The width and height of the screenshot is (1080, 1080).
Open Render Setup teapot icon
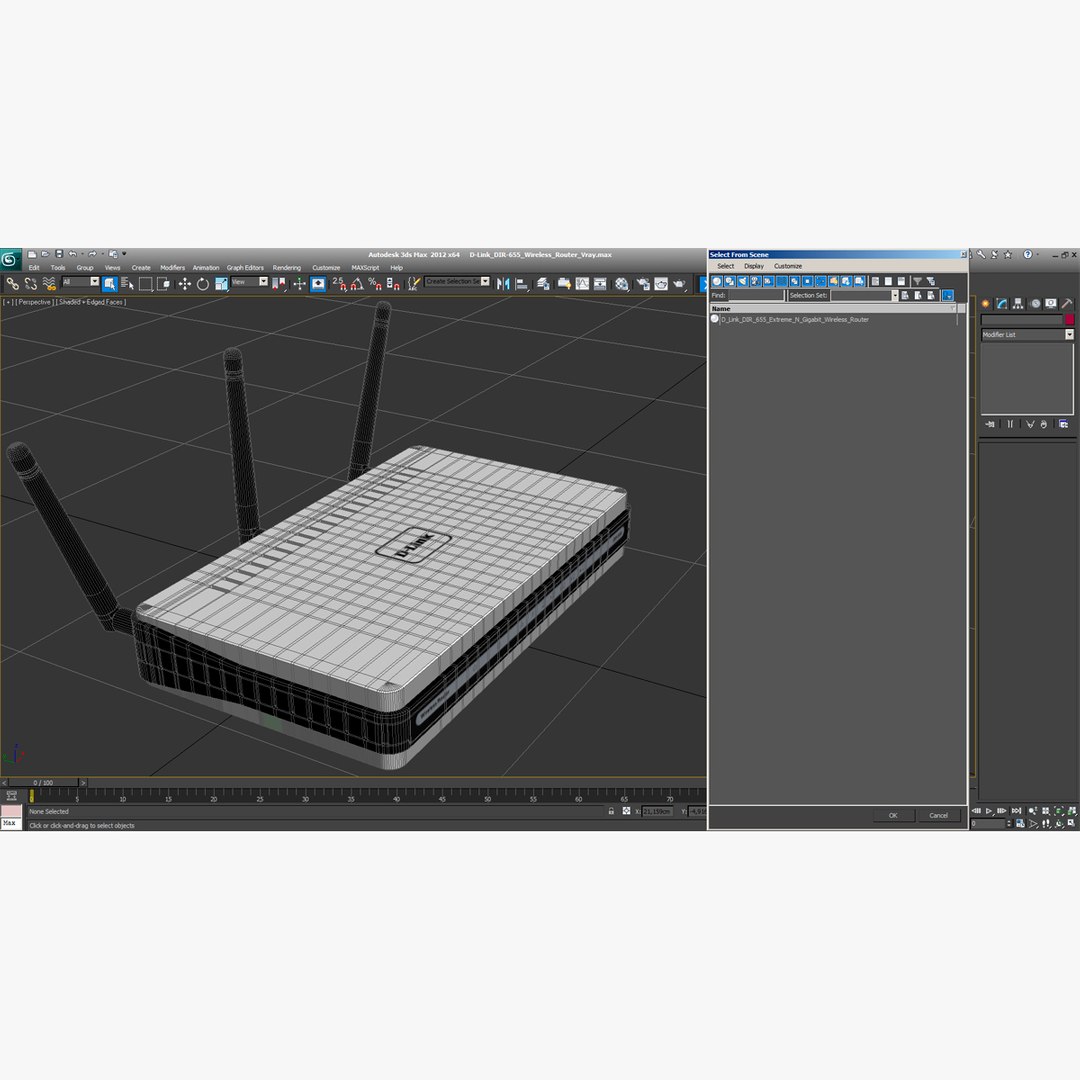(x=643, y=284)
